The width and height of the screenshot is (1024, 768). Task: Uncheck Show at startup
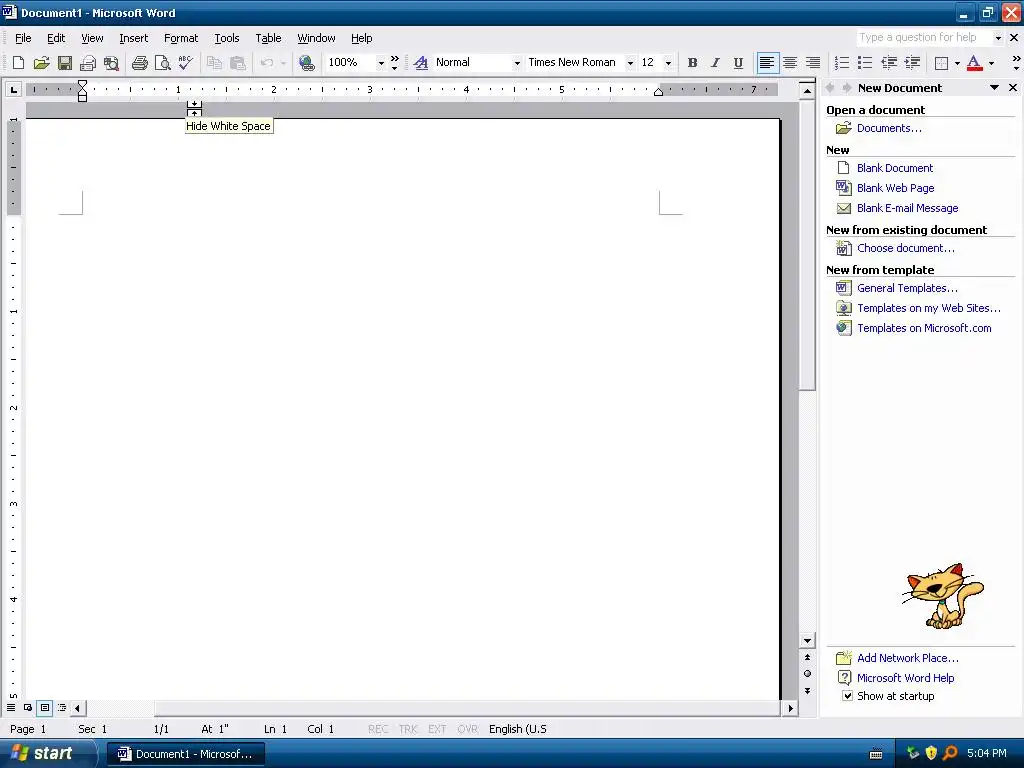(847, 696)
